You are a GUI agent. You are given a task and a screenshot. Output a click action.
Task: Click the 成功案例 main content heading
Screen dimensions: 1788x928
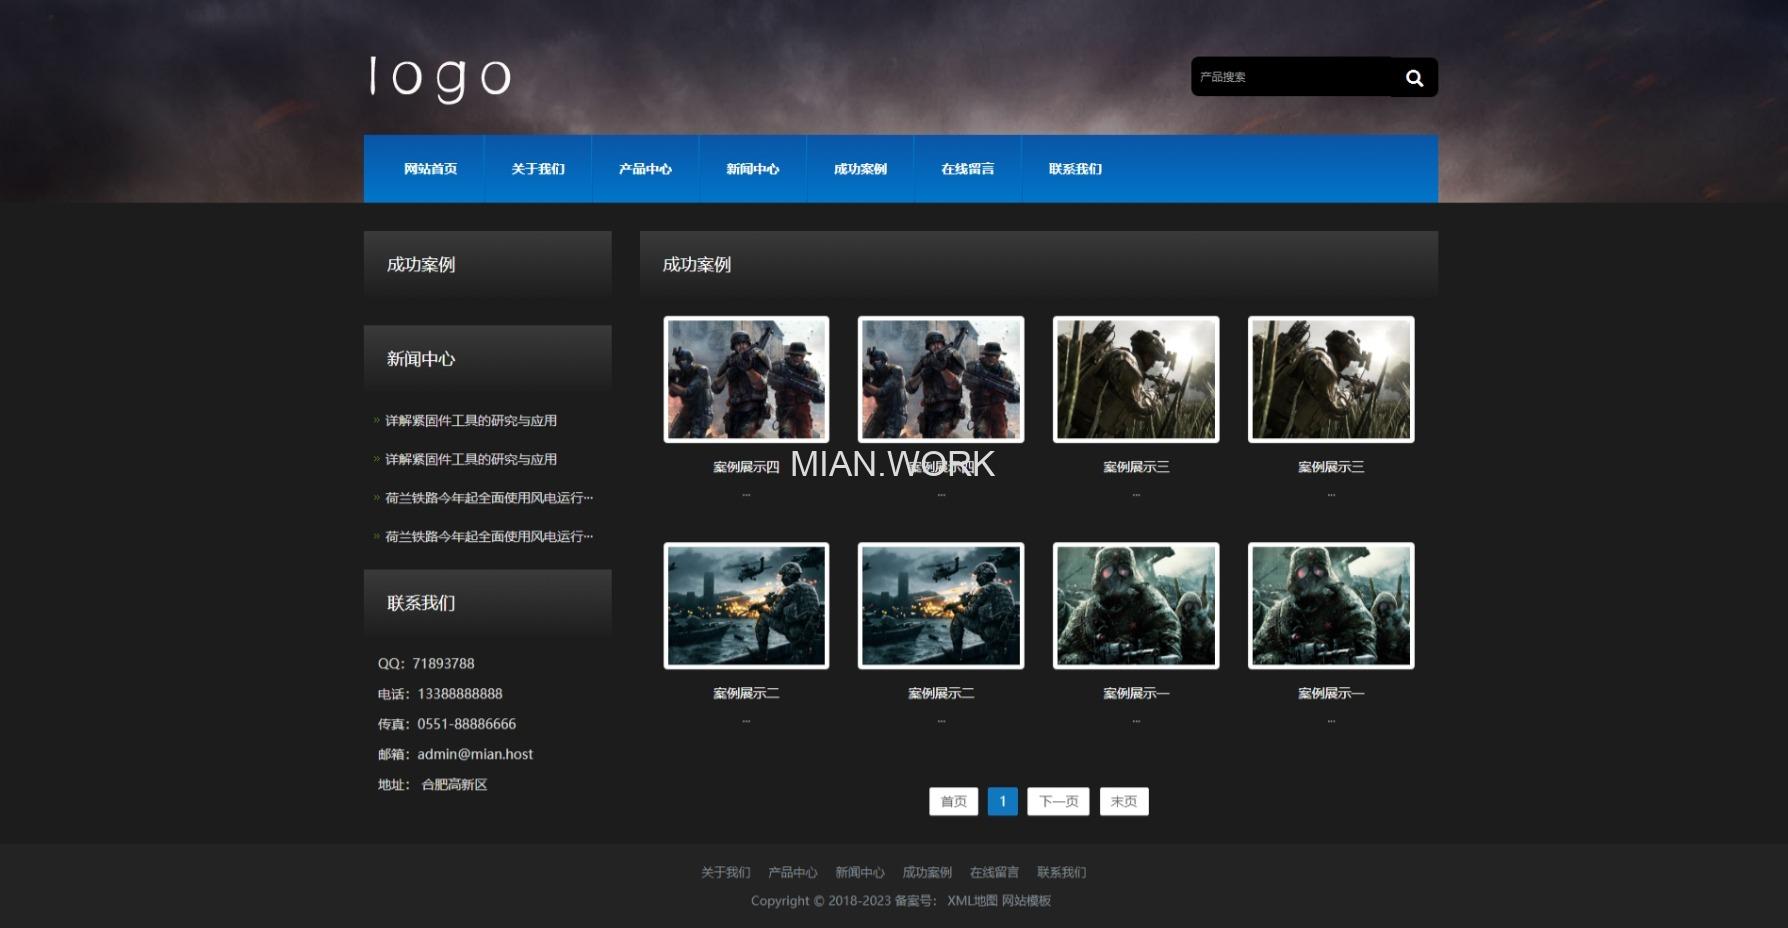click(x=697, y=264)
